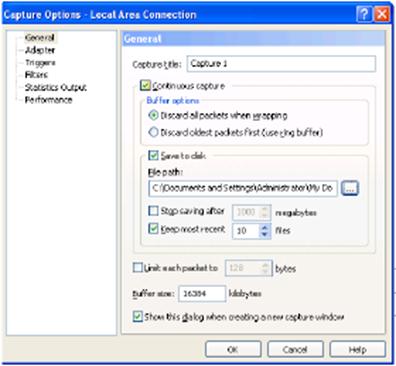This screenshot has width=396, height=366.
Task: Enable Stop saving after checkbox
Action: tap(153, 211)
